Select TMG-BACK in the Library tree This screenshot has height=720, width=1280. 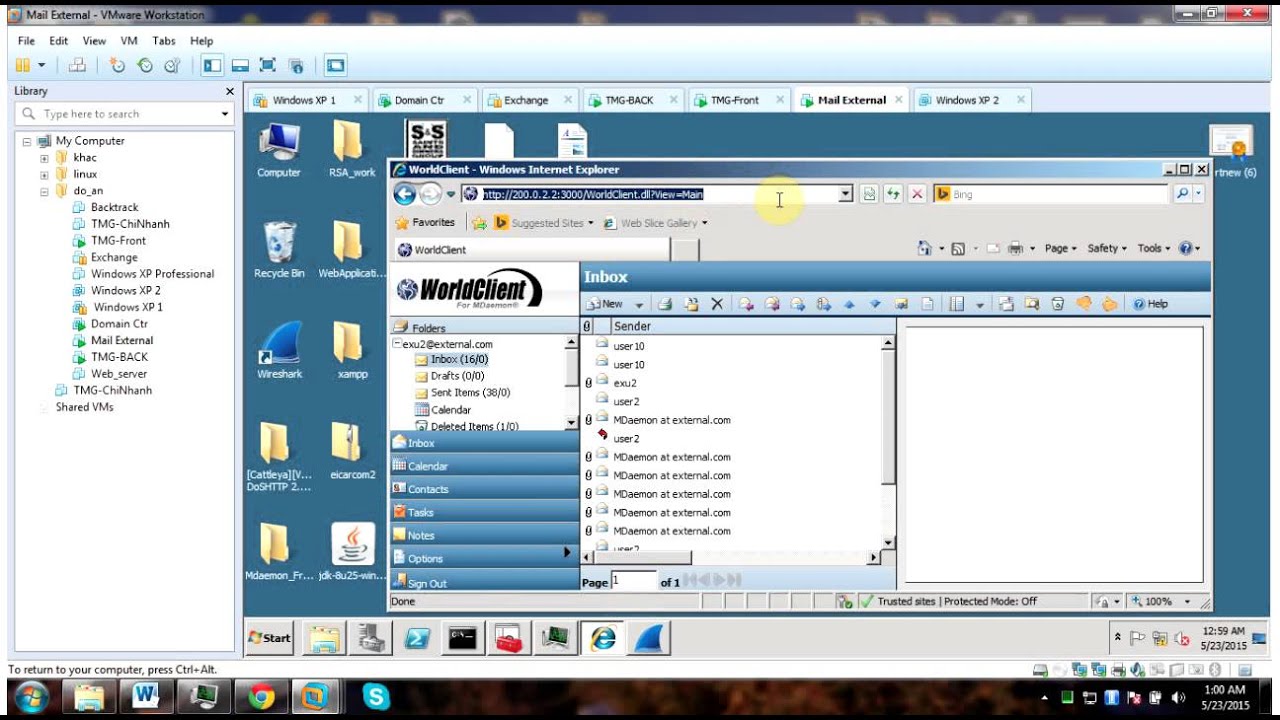pyautogui.click(x=119, y=357)
